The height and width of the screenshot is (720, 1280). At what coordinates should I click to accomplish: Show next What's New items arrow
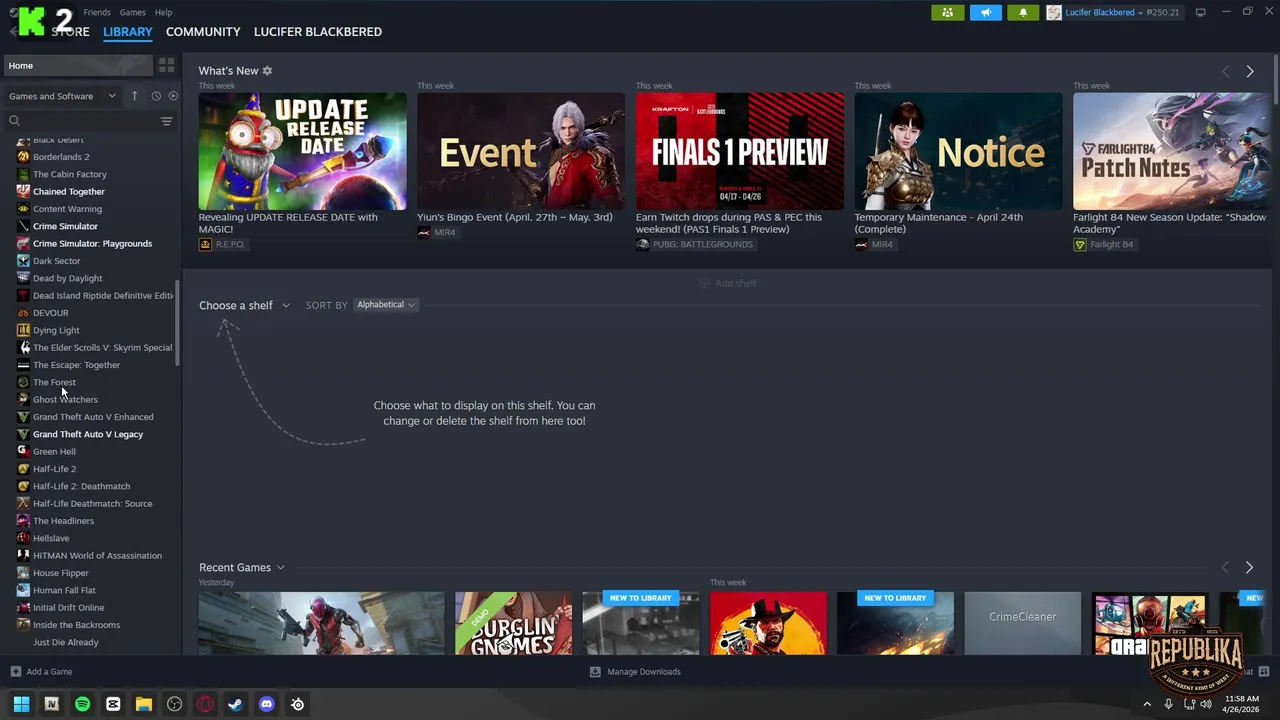click(1249, 71)
